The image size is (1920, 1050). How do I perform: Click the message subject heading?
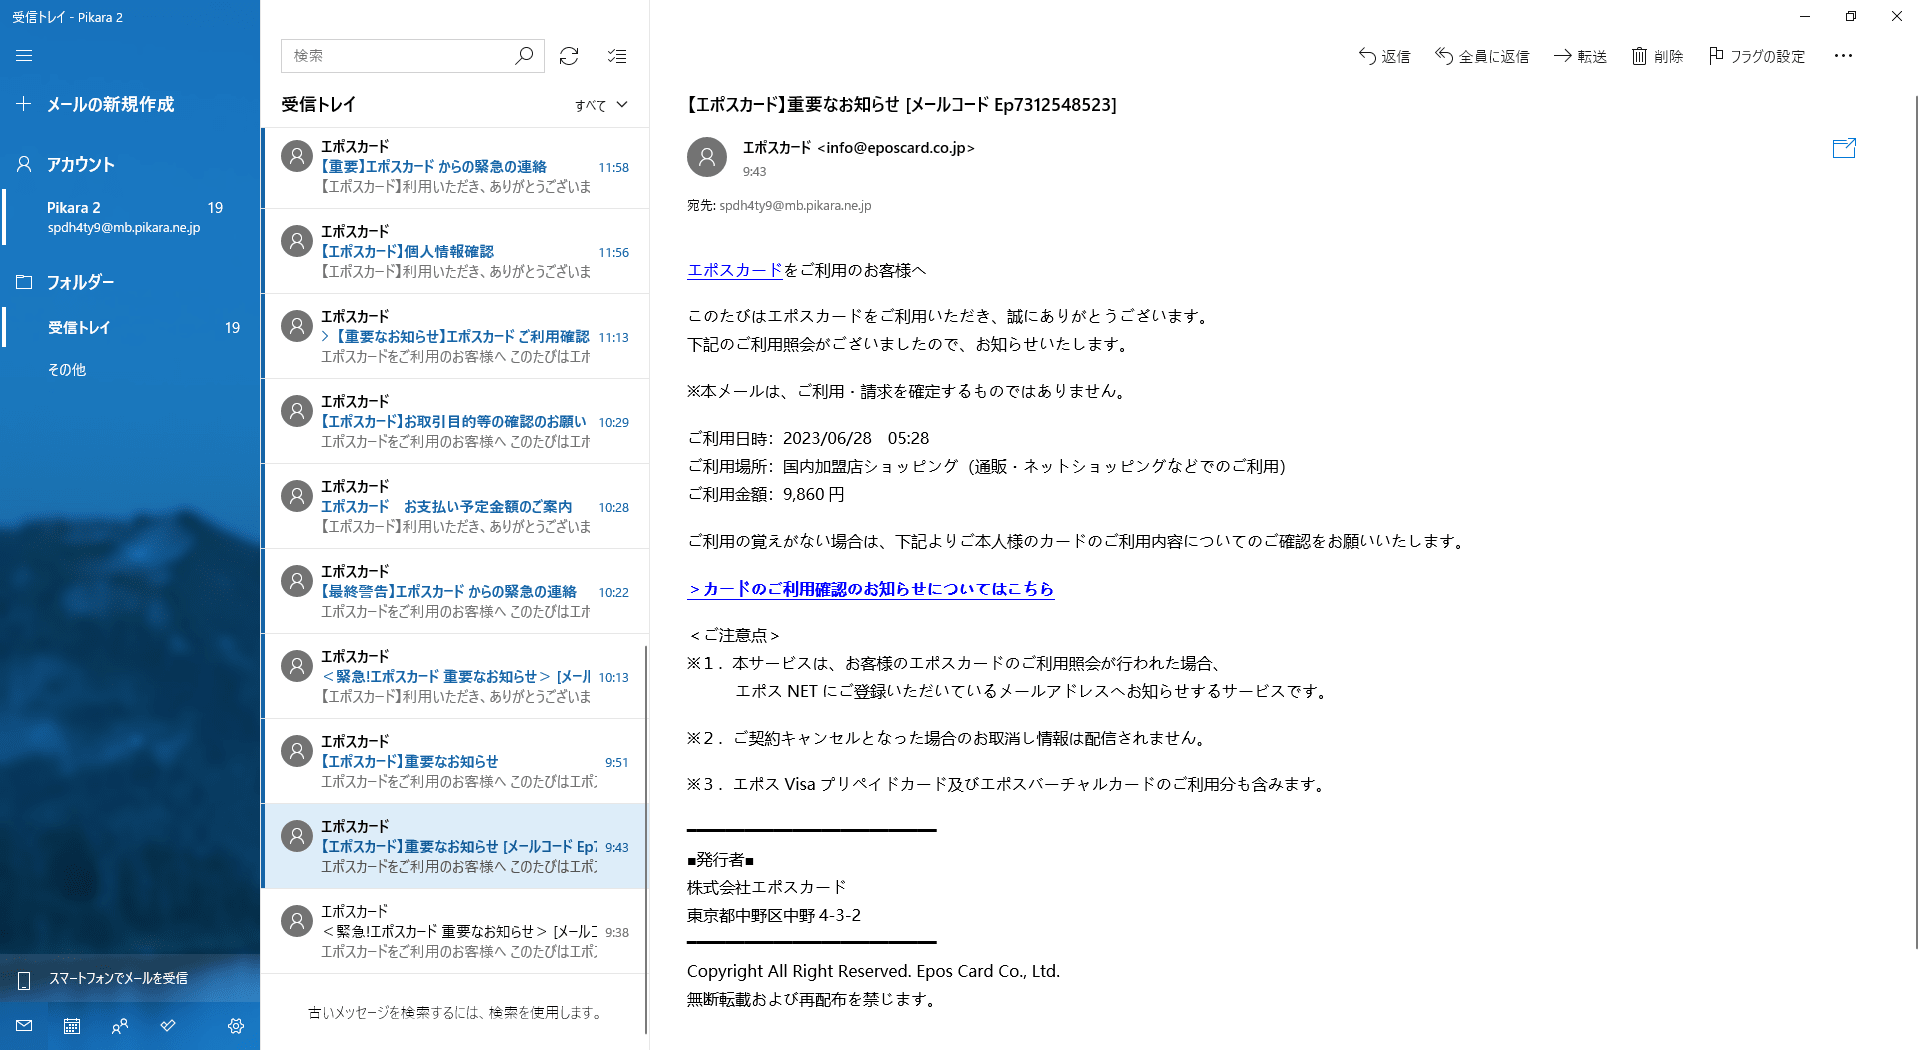[x=901, y=105]
